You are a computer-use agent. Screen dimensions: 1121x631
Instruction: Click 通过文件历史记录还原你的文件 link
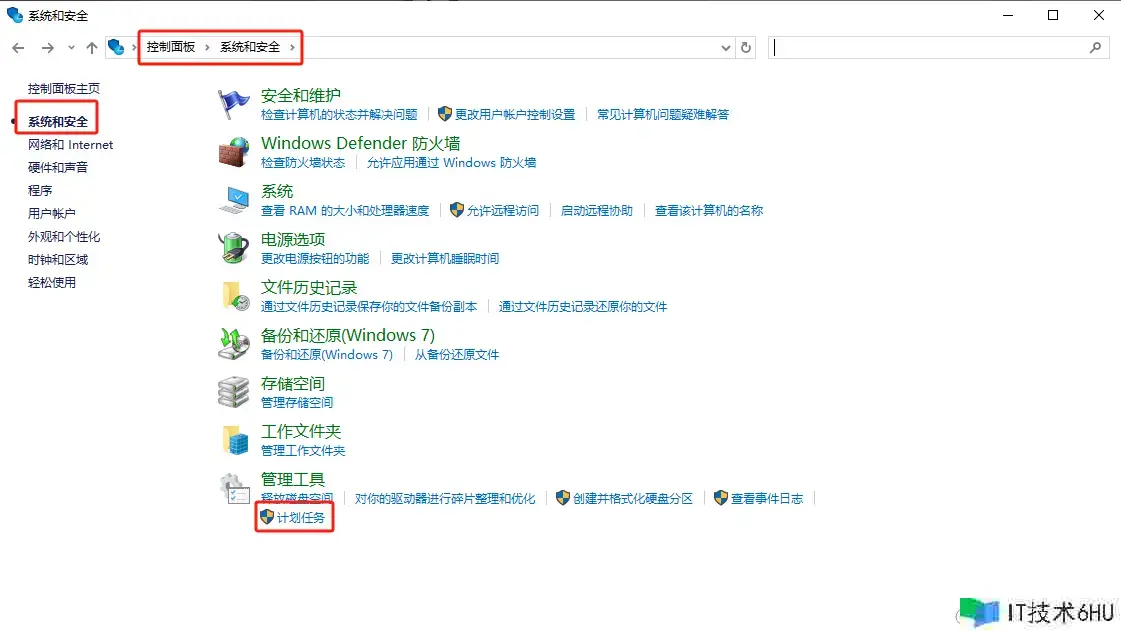[583, 307]
